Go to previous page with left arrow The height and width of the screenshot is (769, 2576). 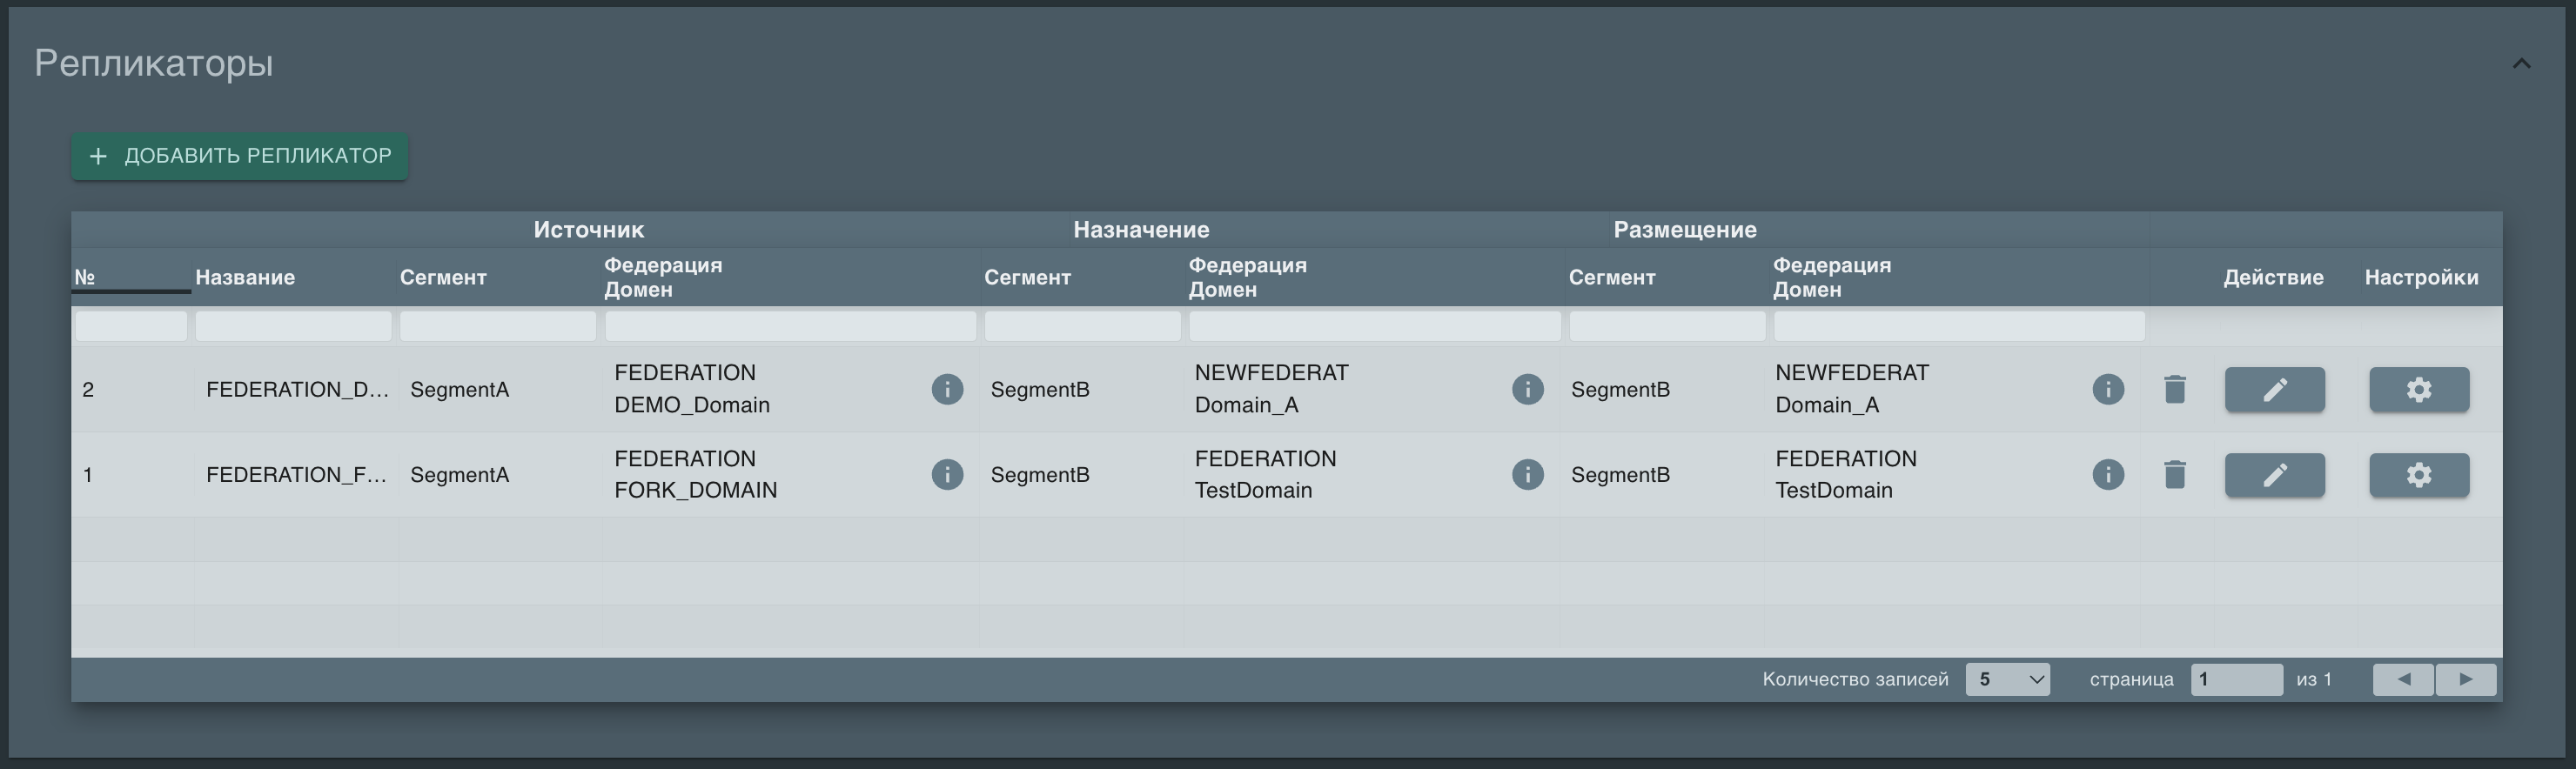(x=2403, y=679)
